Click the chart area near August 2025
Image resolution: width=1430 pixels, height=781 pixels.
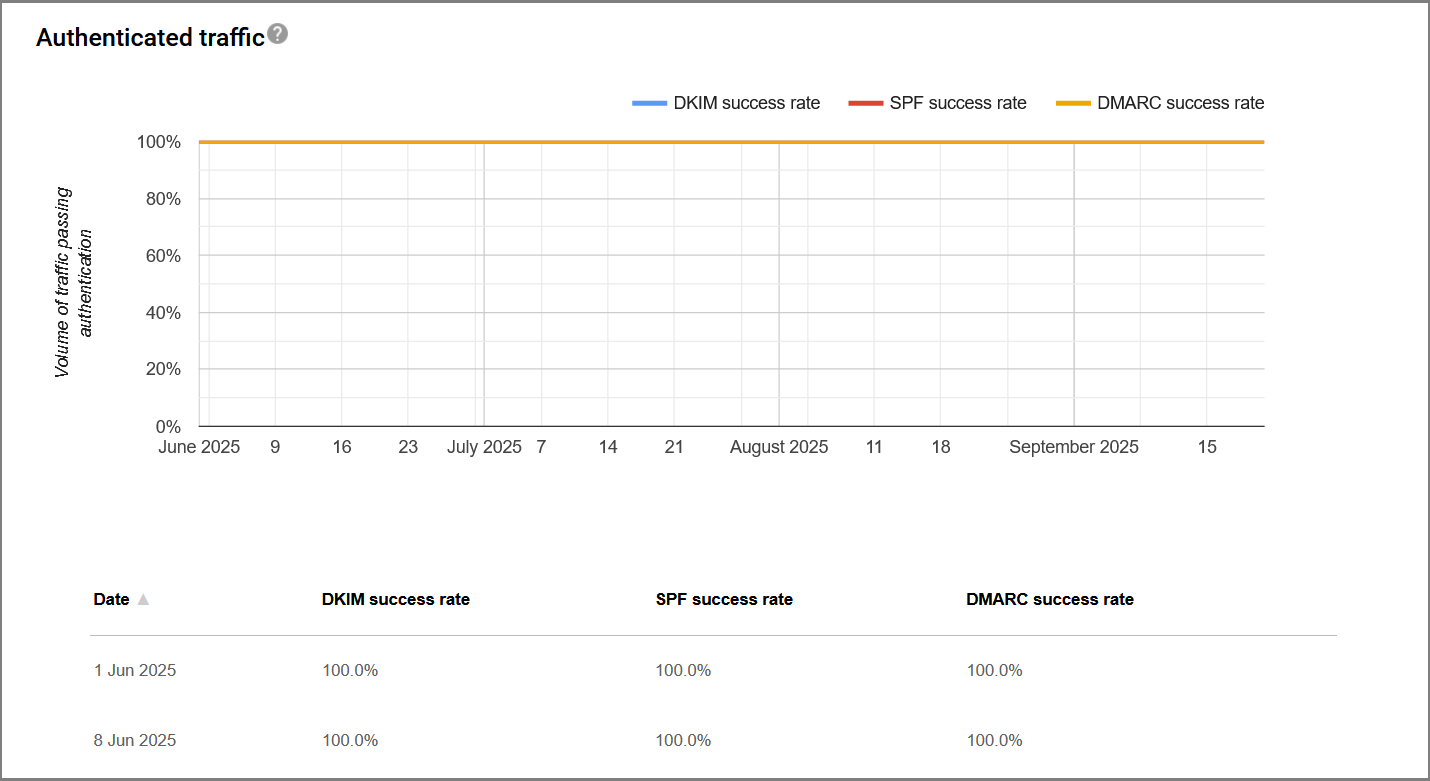pos(779,283)
